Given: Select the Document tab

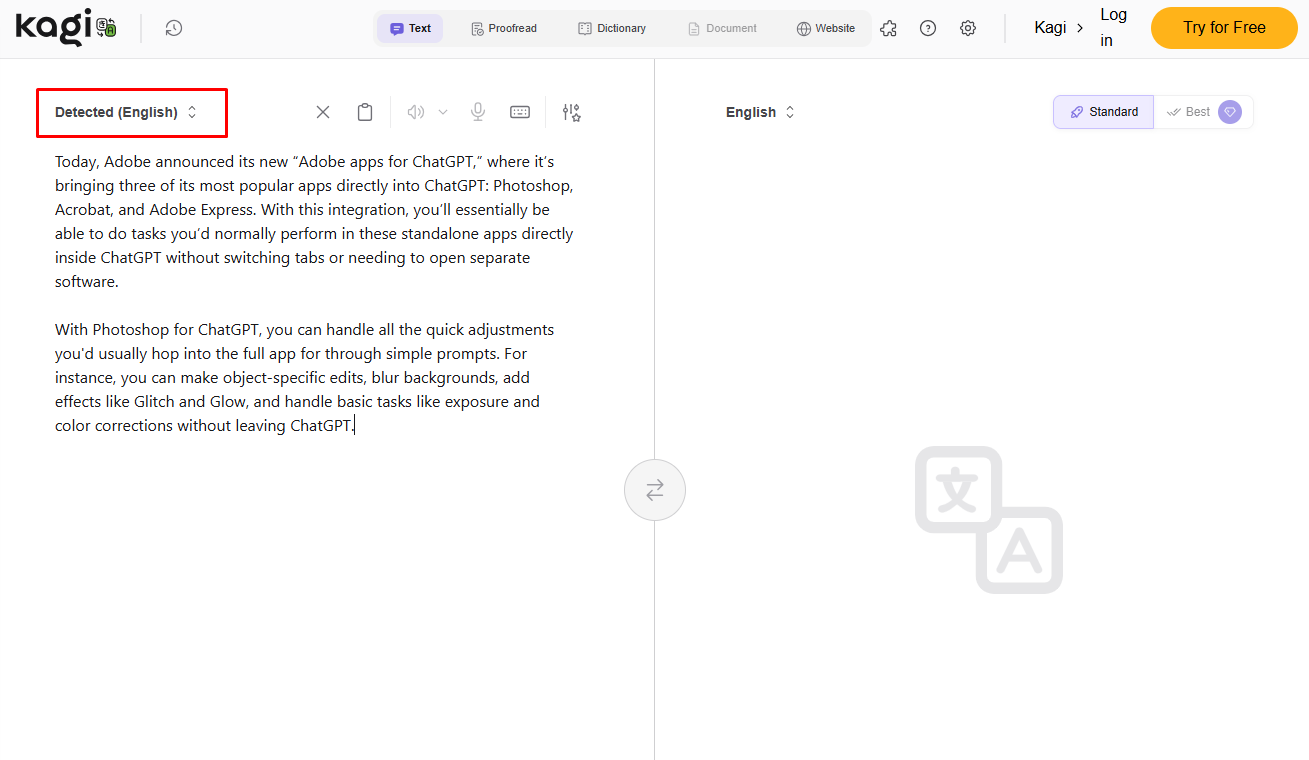Looking at the screenshot, I should coord(722,28).
